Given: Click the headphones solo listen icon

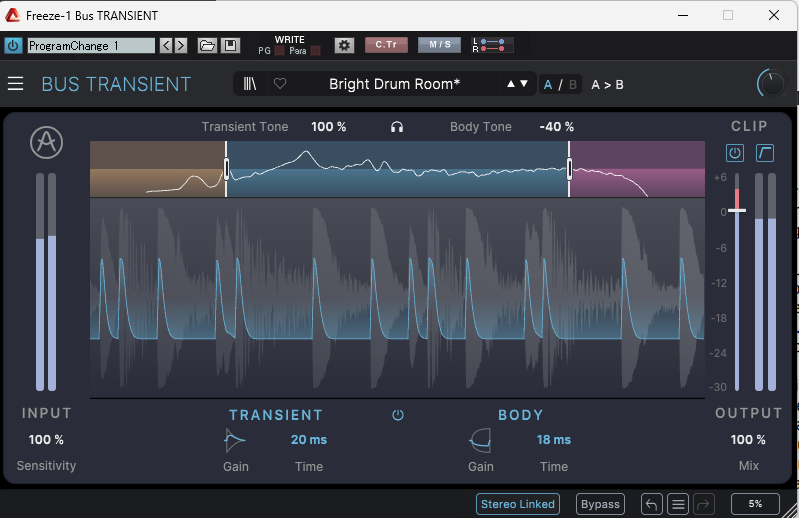Looking at the screenshot, I should (397, 127).
